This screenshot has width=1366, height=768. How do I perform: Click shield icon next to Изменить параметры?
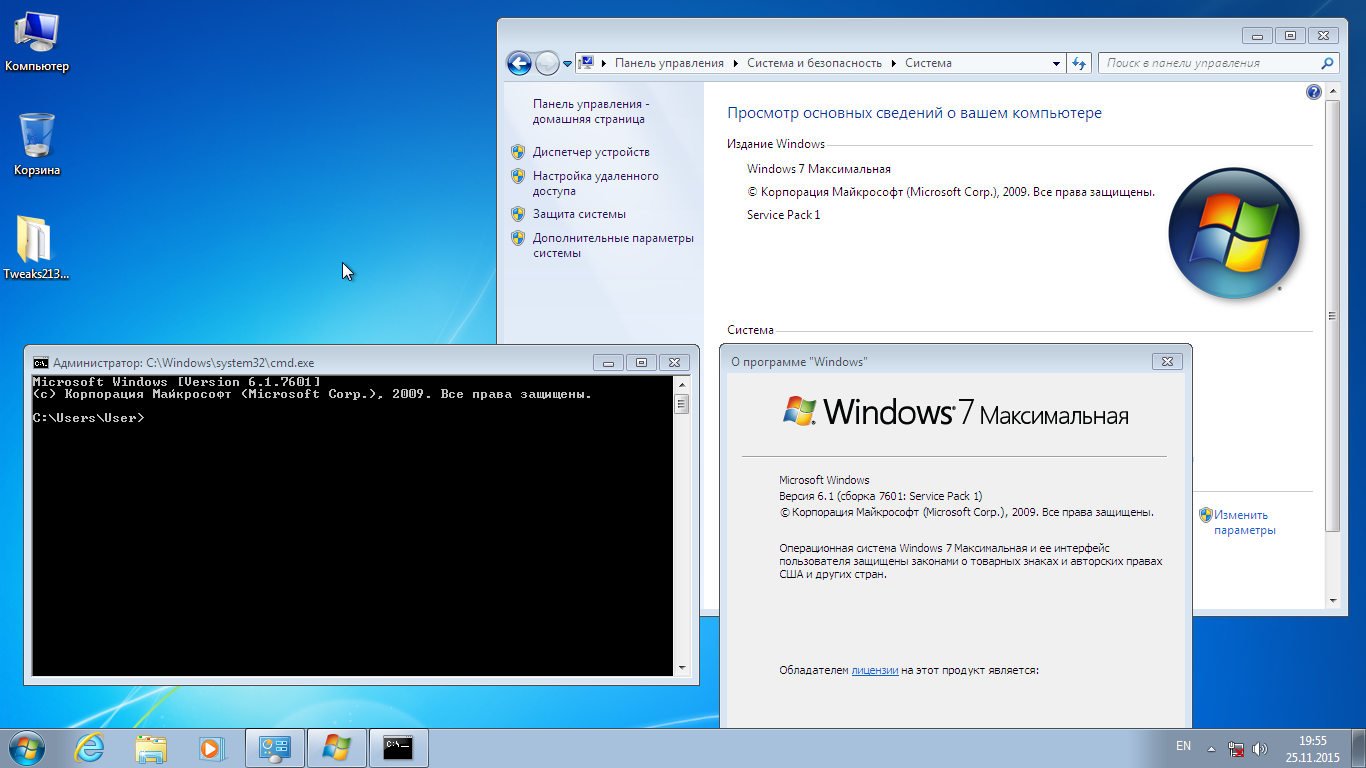(x=1206, y=516)
